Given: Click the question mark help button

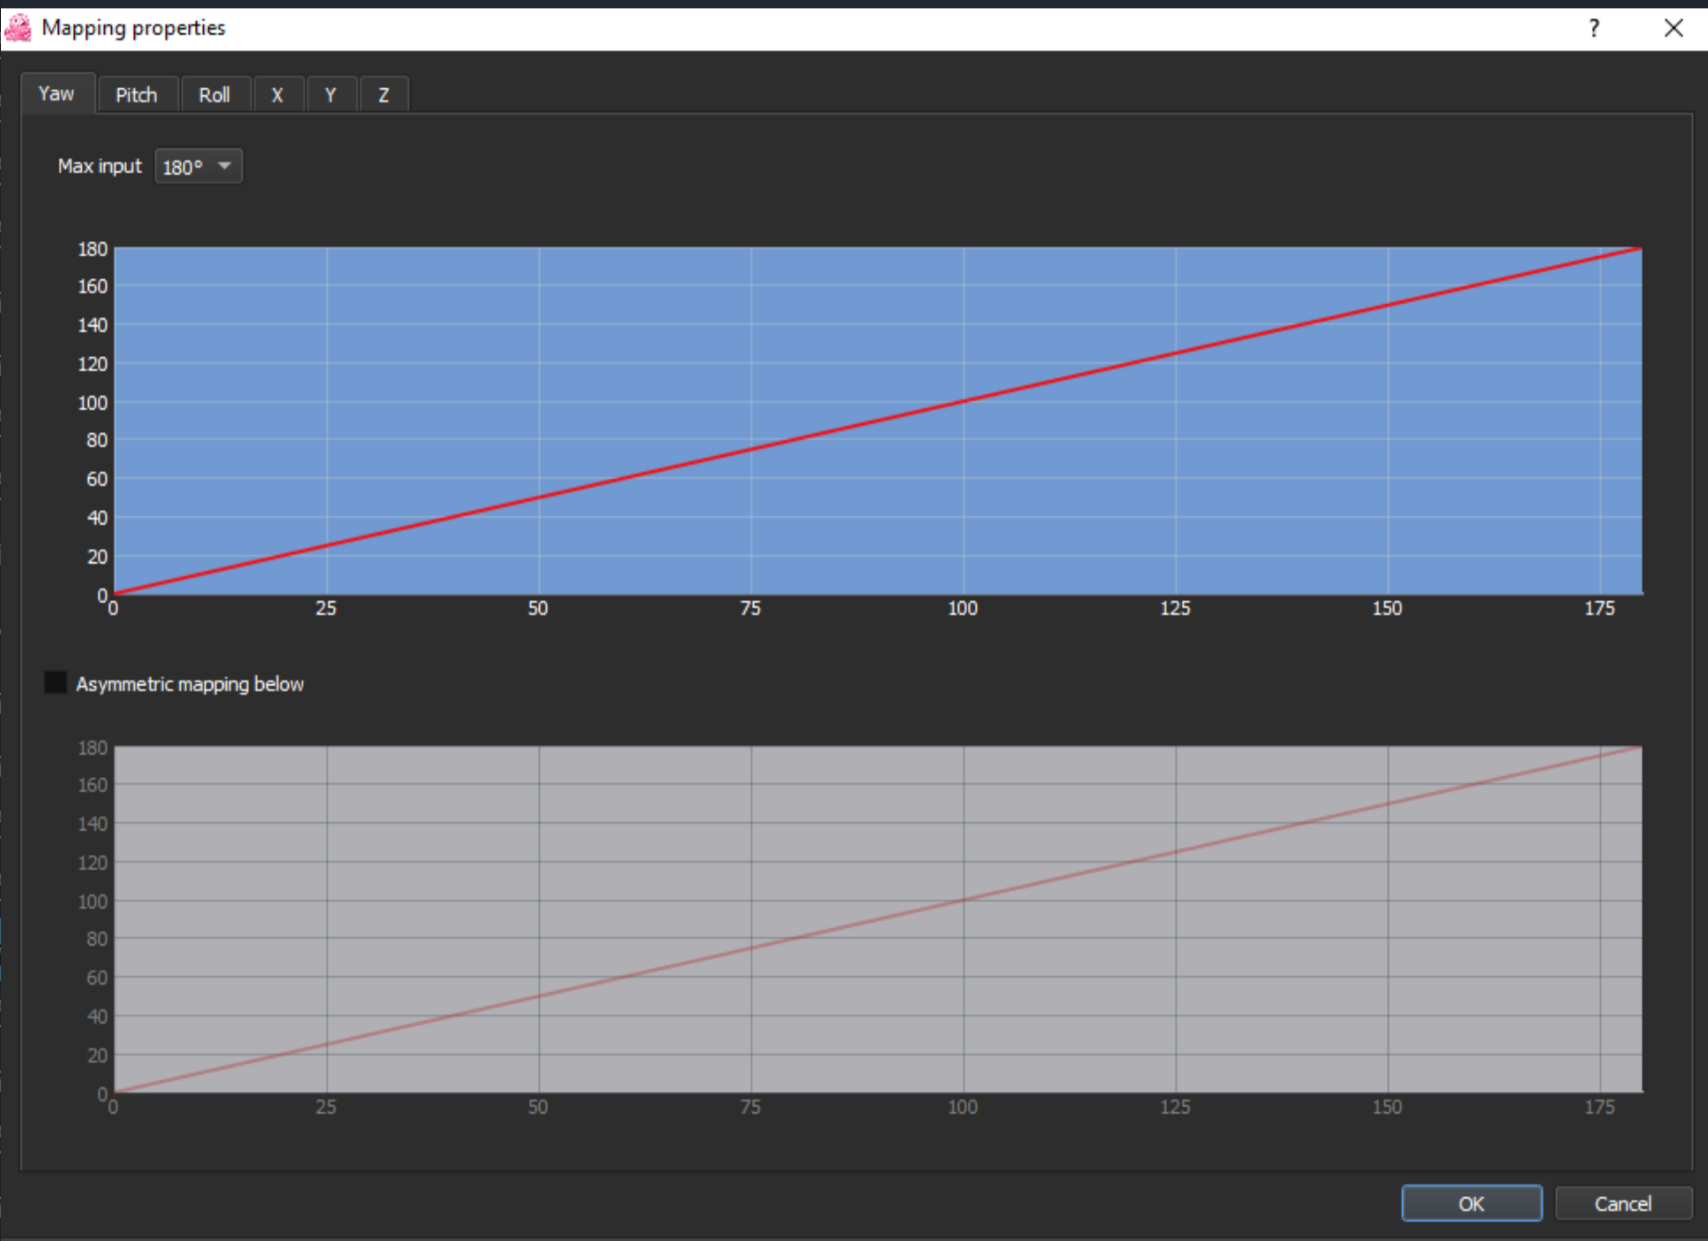Looking at the screenshot, I should point(1594,28).
